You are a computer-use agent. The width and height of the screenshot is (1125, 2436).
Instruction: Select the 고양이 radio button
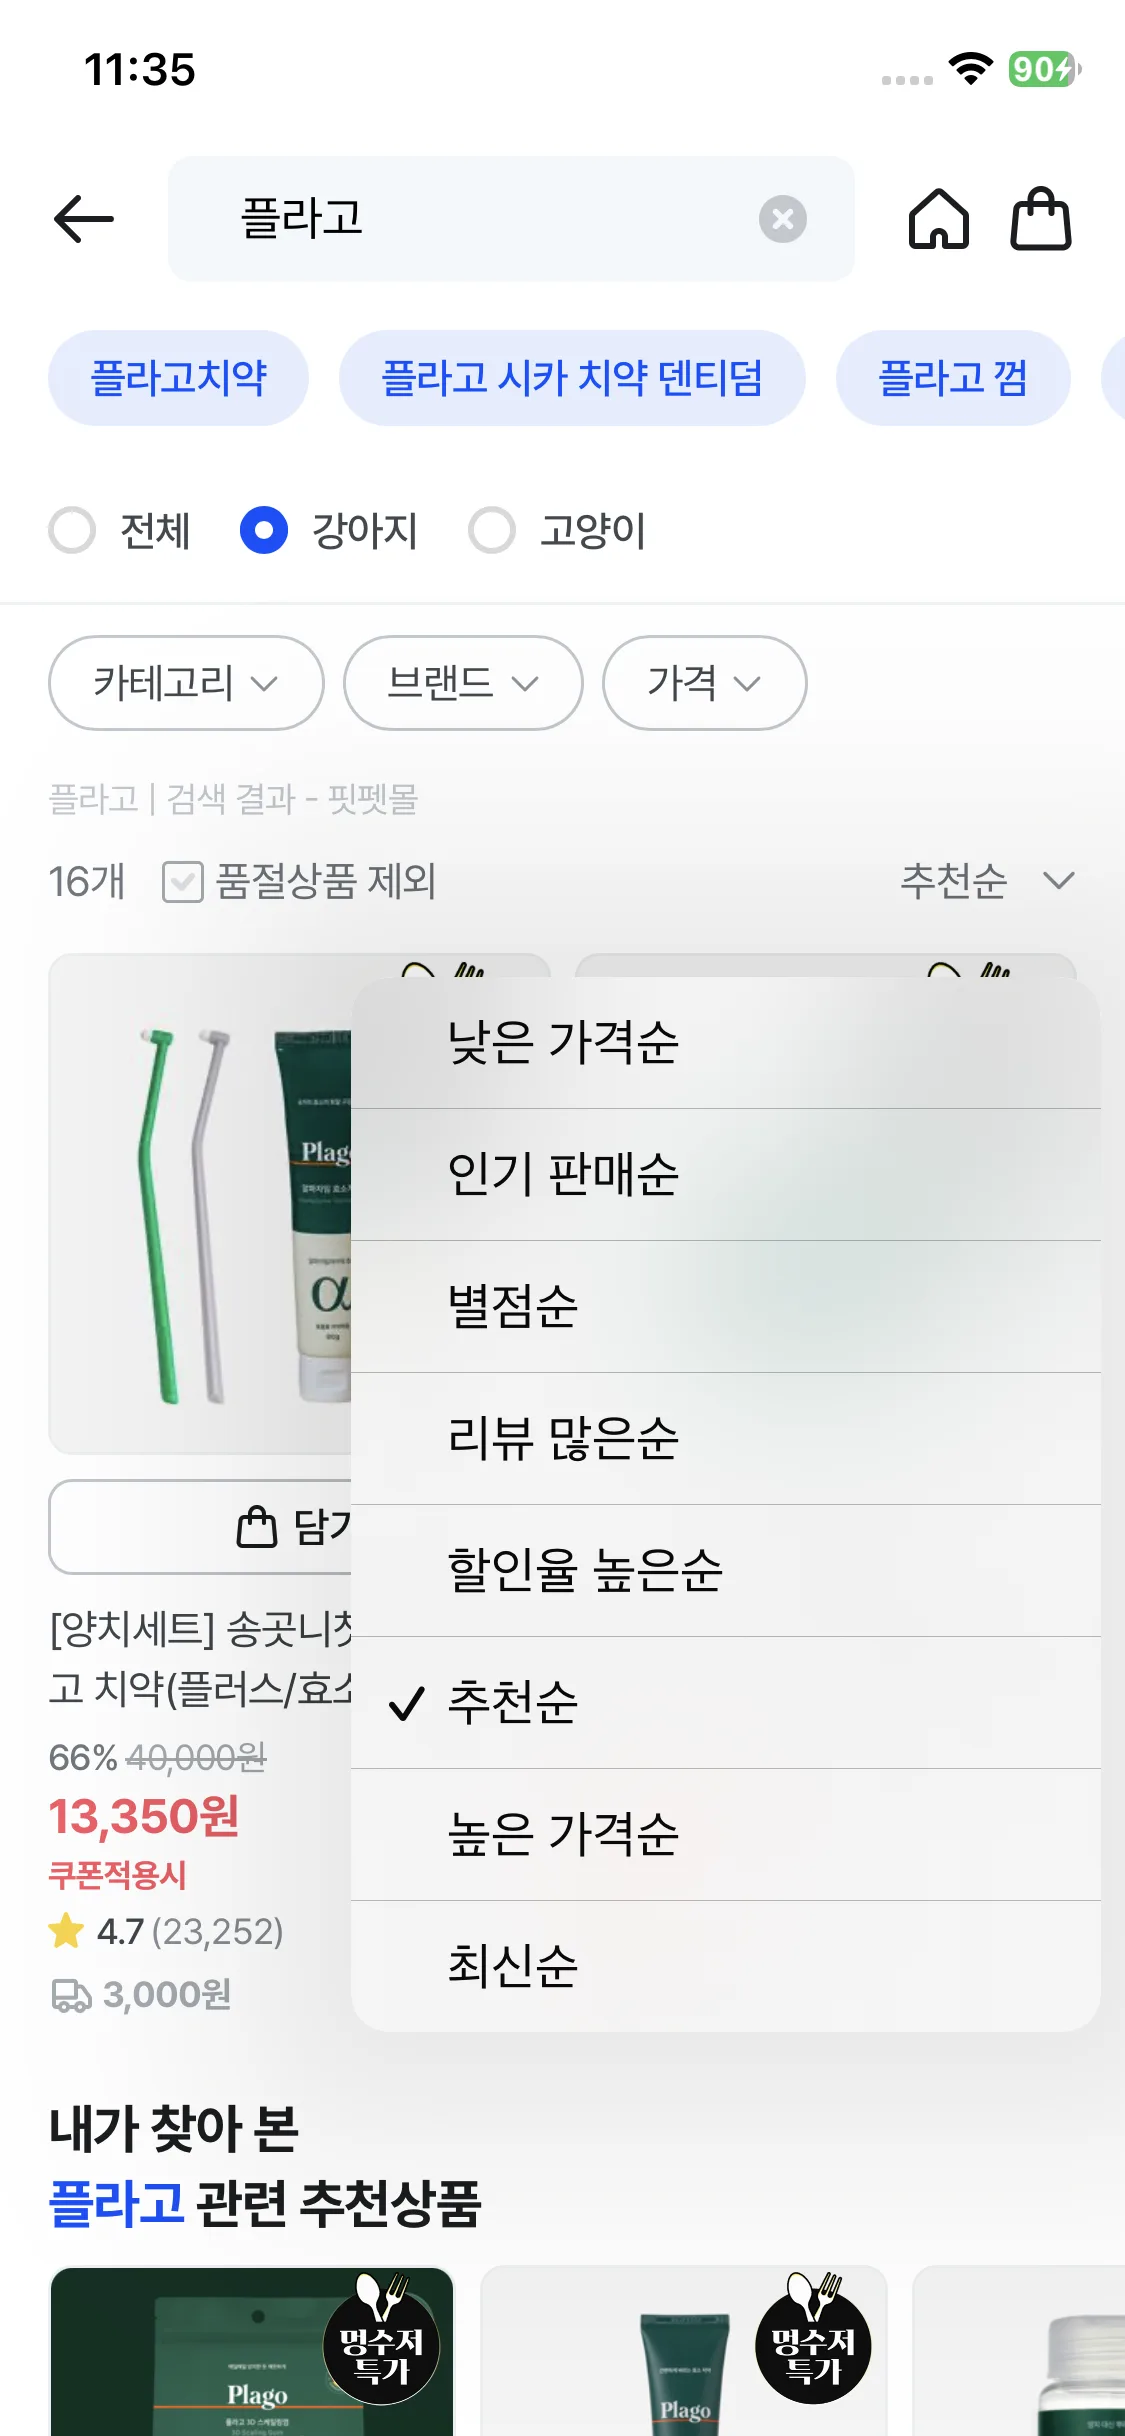492,530
